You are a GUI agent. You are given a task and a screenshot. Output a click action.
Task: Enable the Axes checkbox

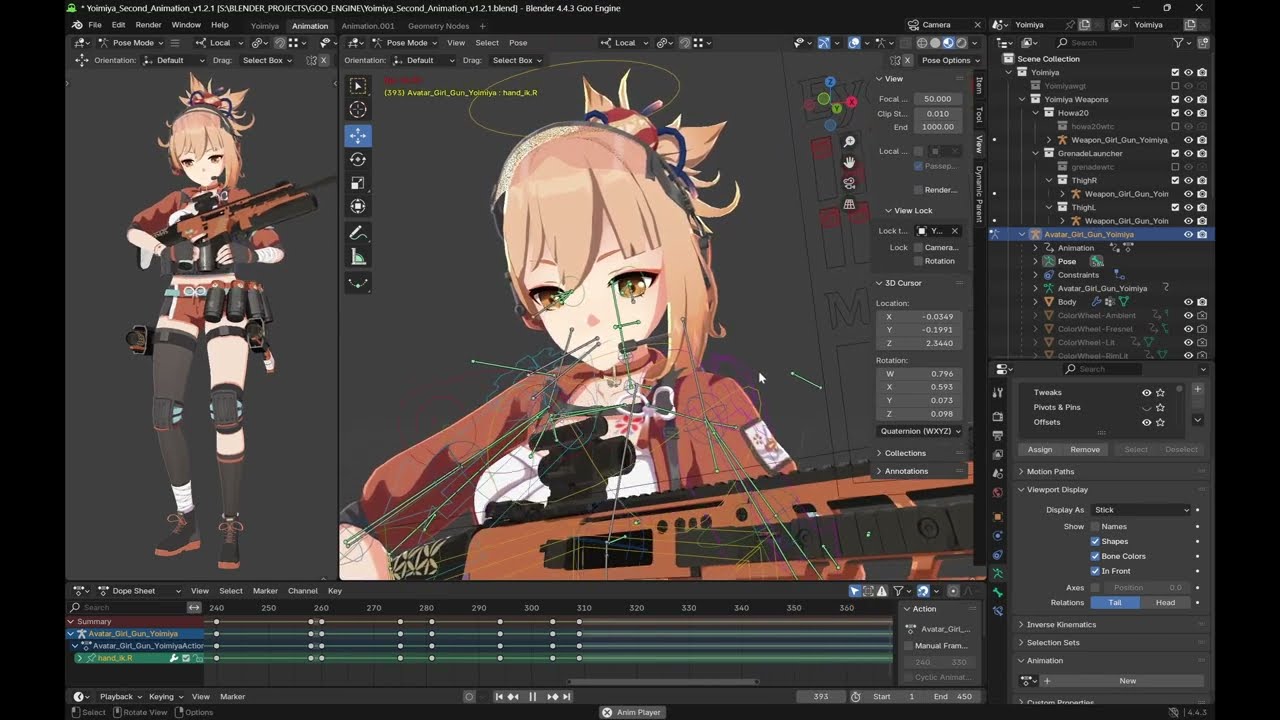click(1095, 587)
